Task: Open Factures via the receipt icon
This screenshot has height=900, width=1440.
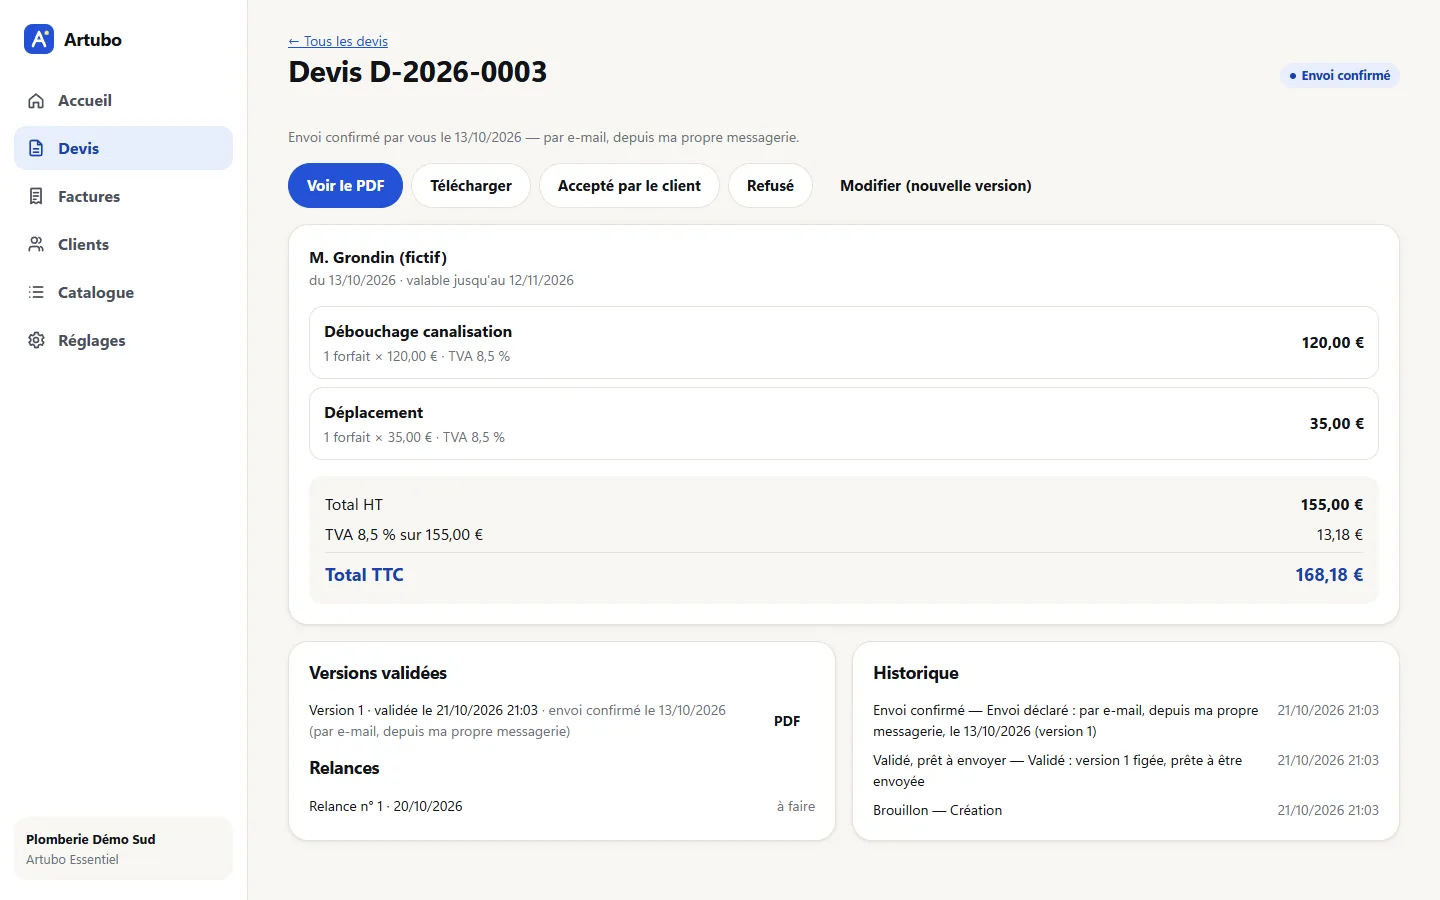Action: pyautogui.click(x=36, y=196)
